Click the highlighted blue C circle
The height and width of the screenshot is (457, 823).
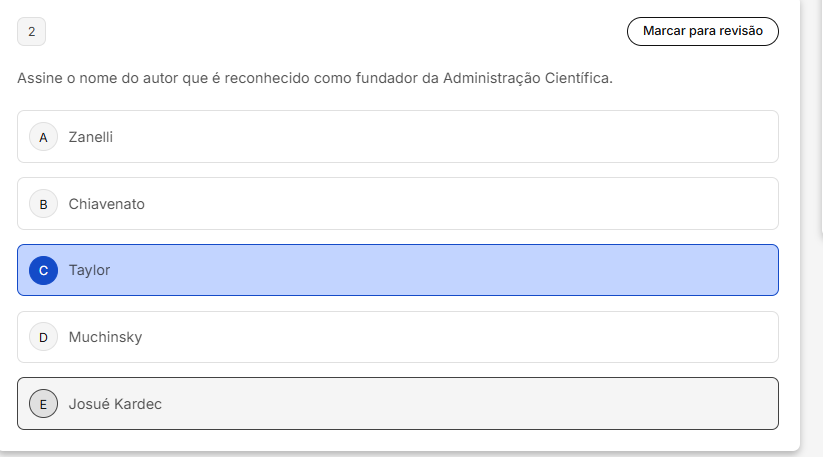[43, 270]
